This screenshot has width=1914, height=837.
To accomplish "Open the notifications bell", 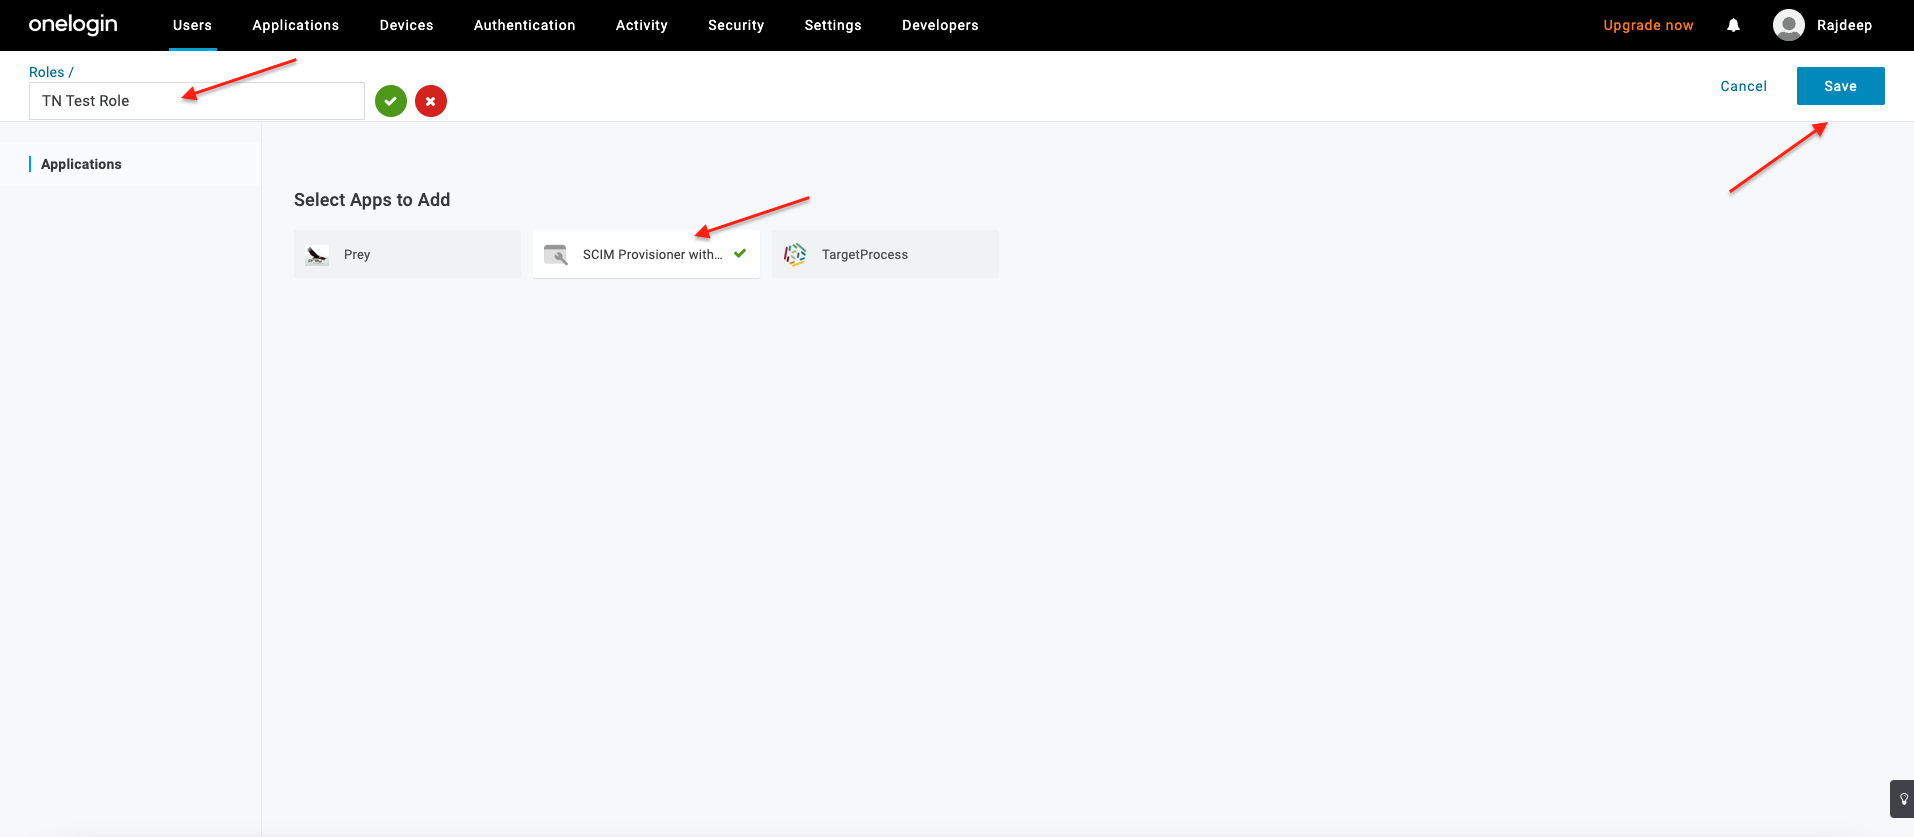I will point(1733,25).
